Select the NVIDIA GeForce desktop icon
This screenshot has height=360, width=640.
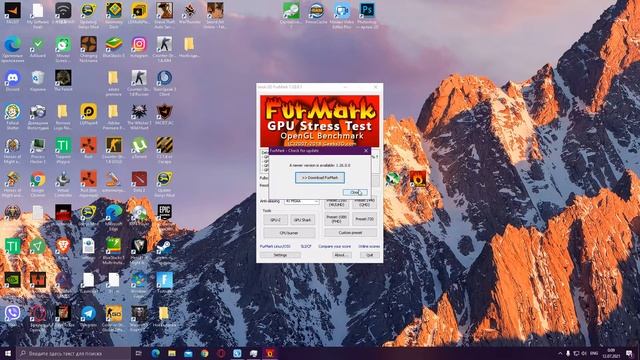[x=13, y=281]
